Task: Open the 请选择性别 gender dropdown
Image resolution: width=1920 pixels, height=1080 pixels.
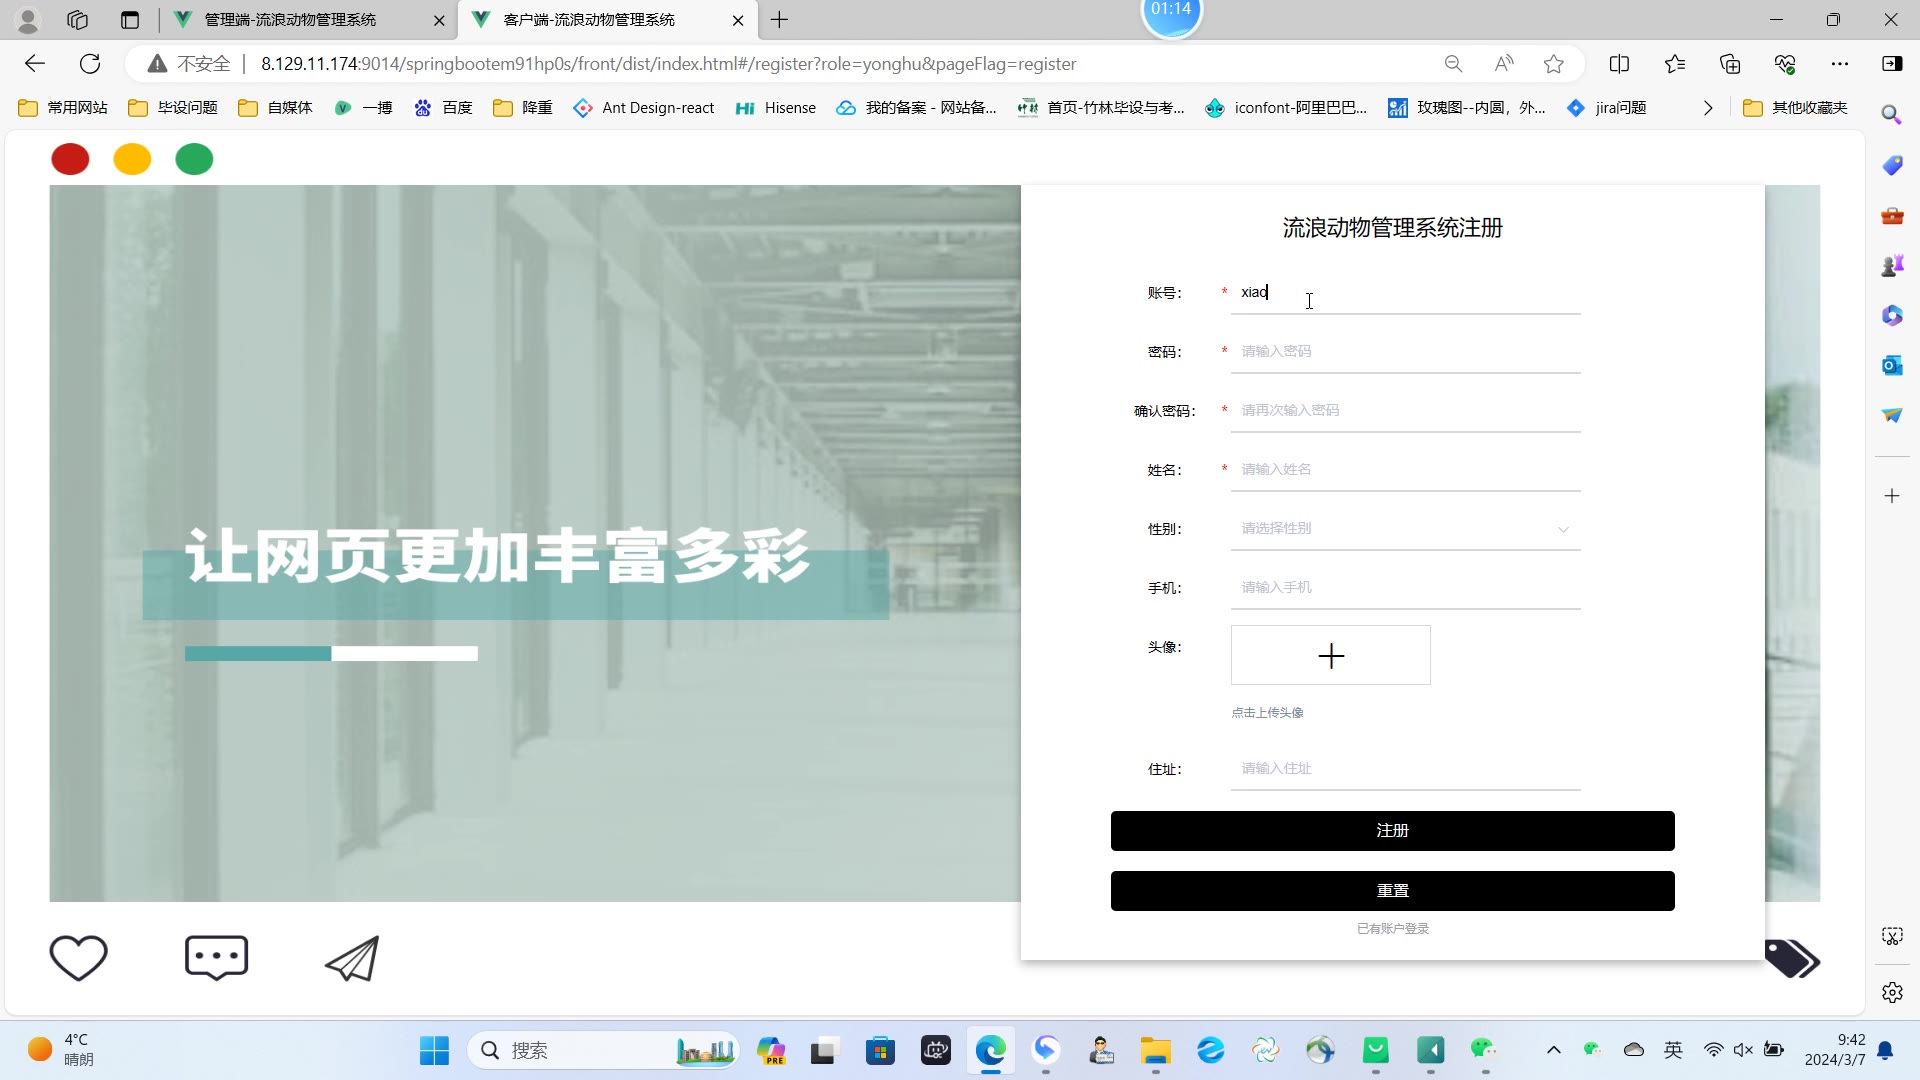Action: pos(1404,529)
